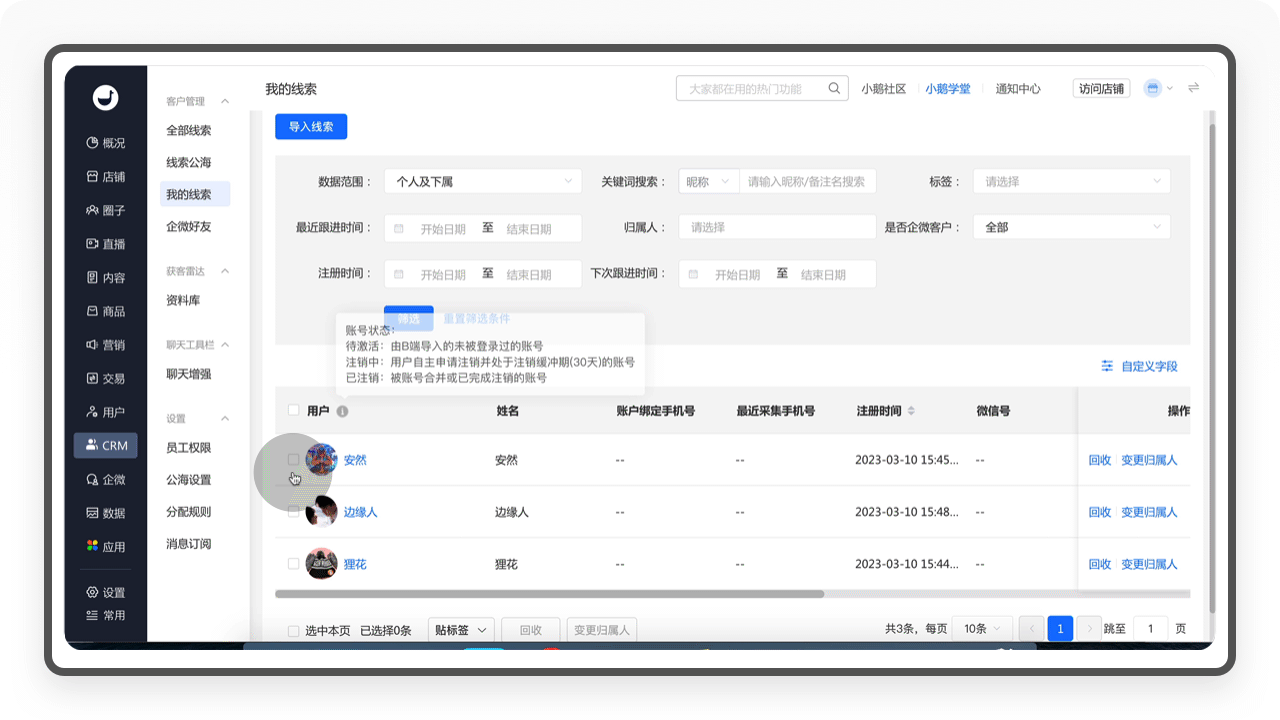
Task: Focus the 归属人 select field
Action: pos(777,228)
